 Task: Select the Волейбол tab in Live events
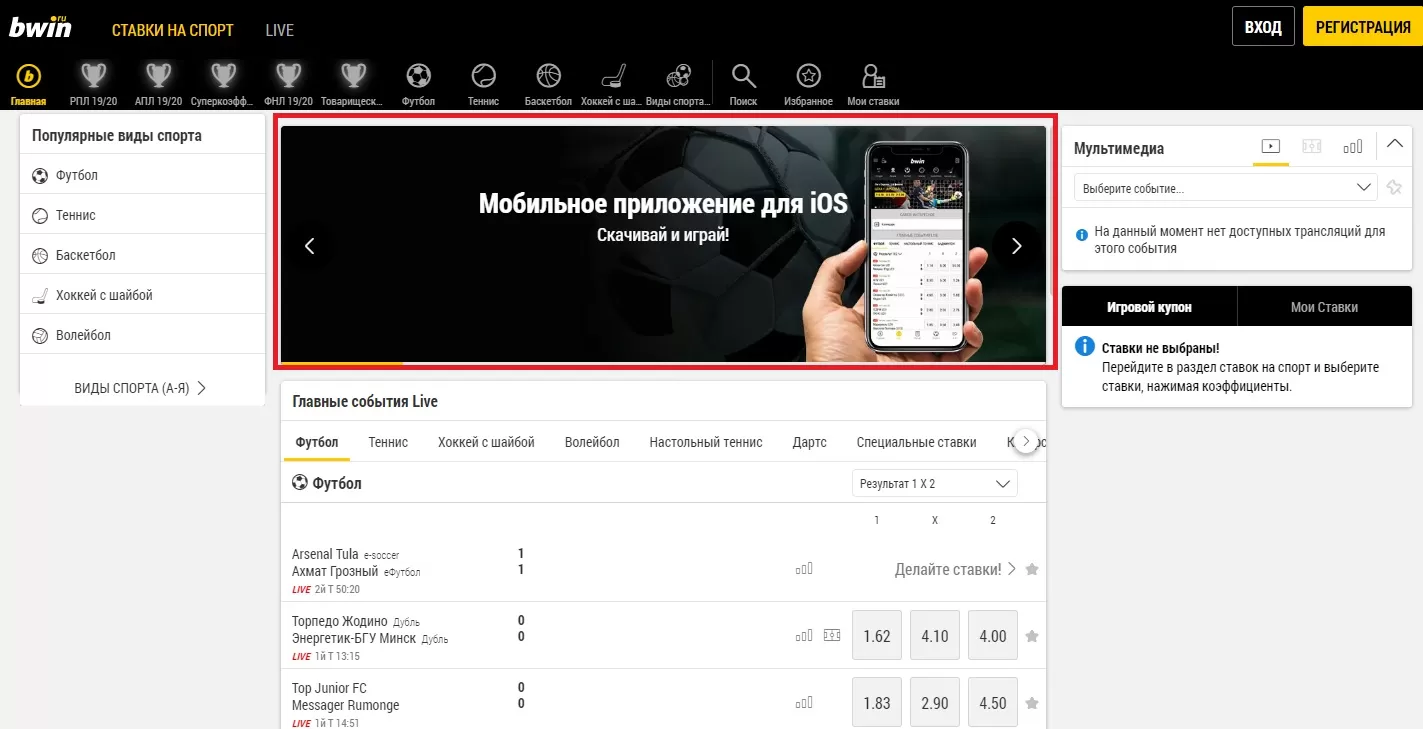[x=592, y=442]
